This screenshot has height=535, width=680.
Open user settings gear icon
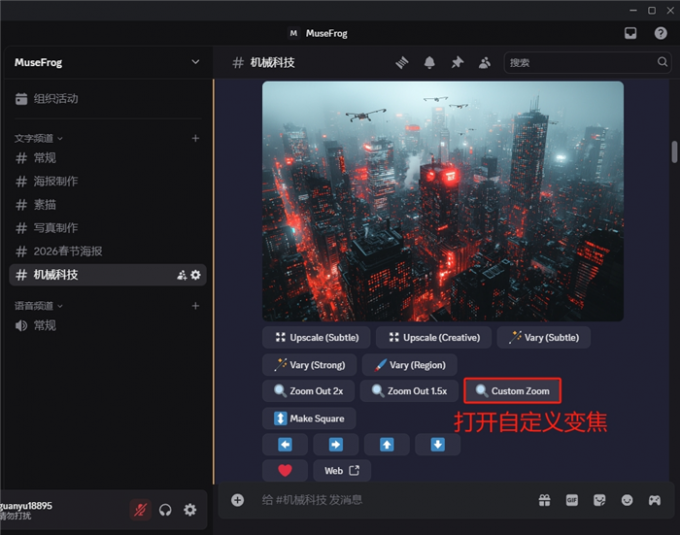pos(190,510)
